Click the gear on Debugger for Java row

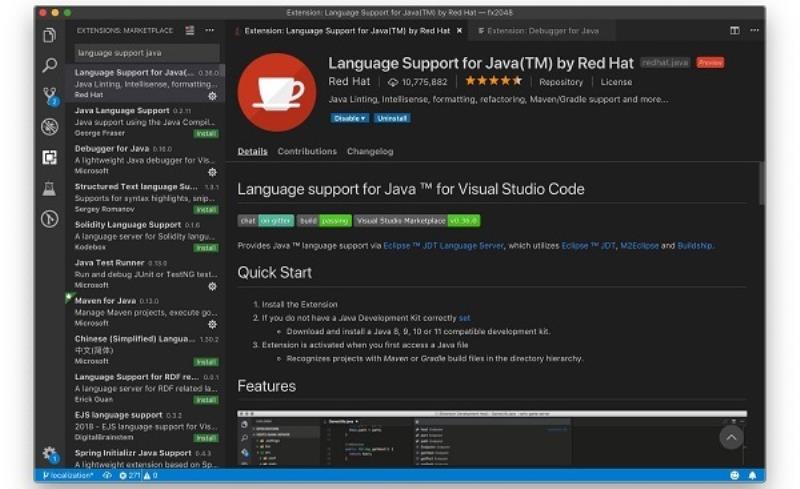[213, 172]
